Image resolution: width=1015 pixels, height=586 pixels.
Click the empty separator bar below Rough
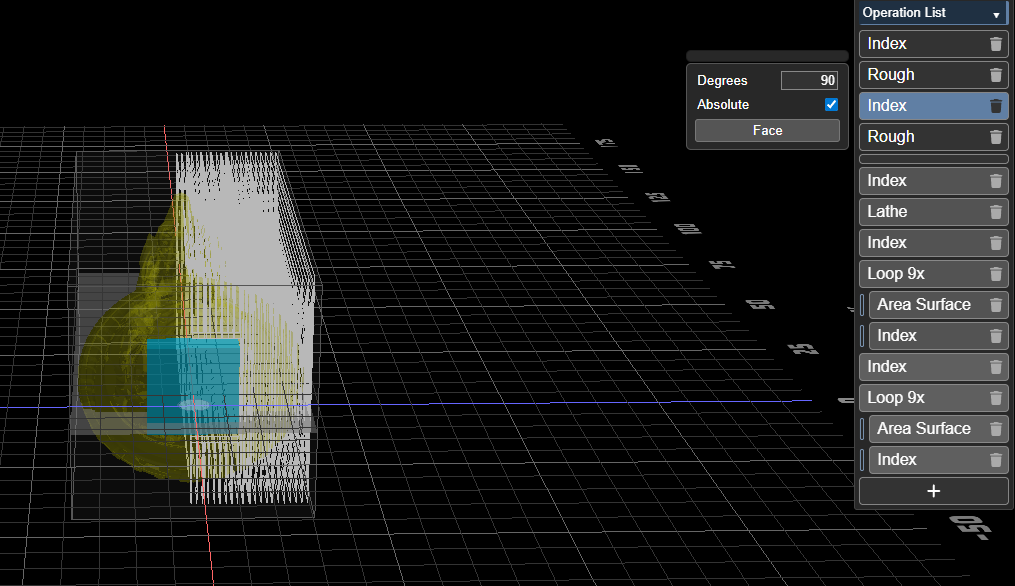(x=933, y=159)
